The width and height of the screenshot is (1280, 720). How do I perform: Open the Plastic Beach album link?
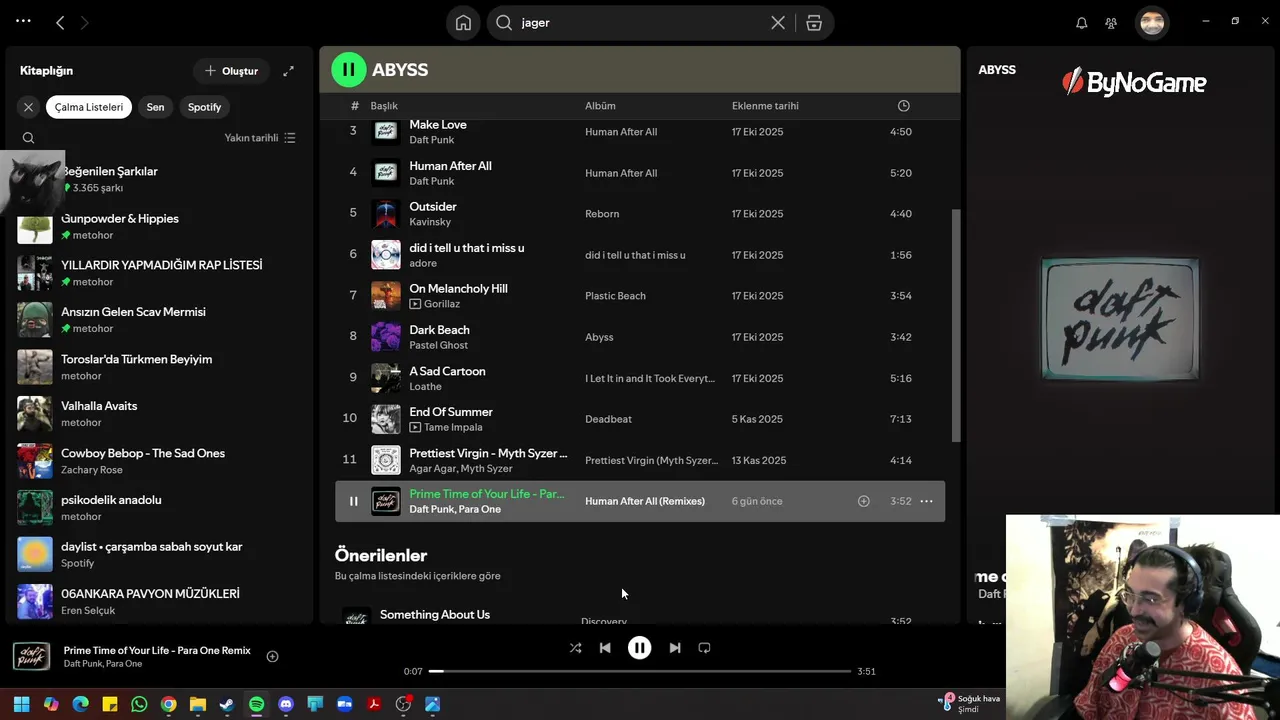pyautogui.click(x=615, y=296)
